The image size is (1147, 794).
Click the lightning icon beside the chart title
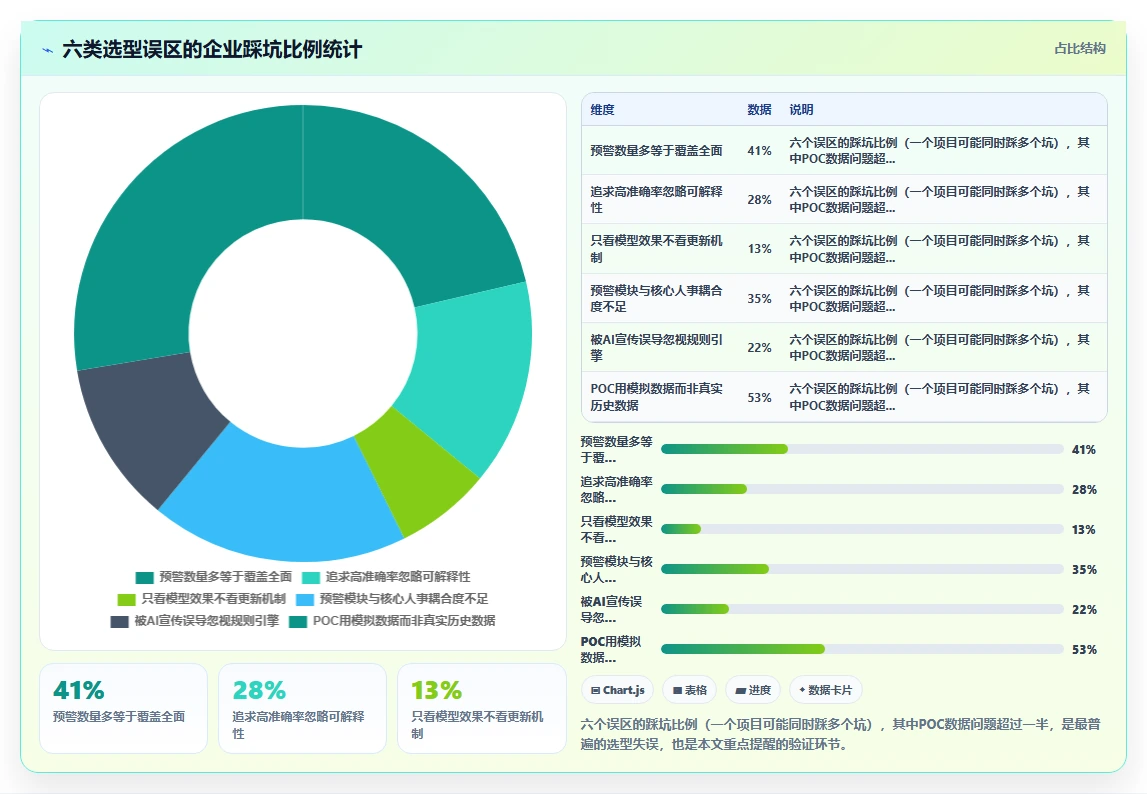[48, 50]
